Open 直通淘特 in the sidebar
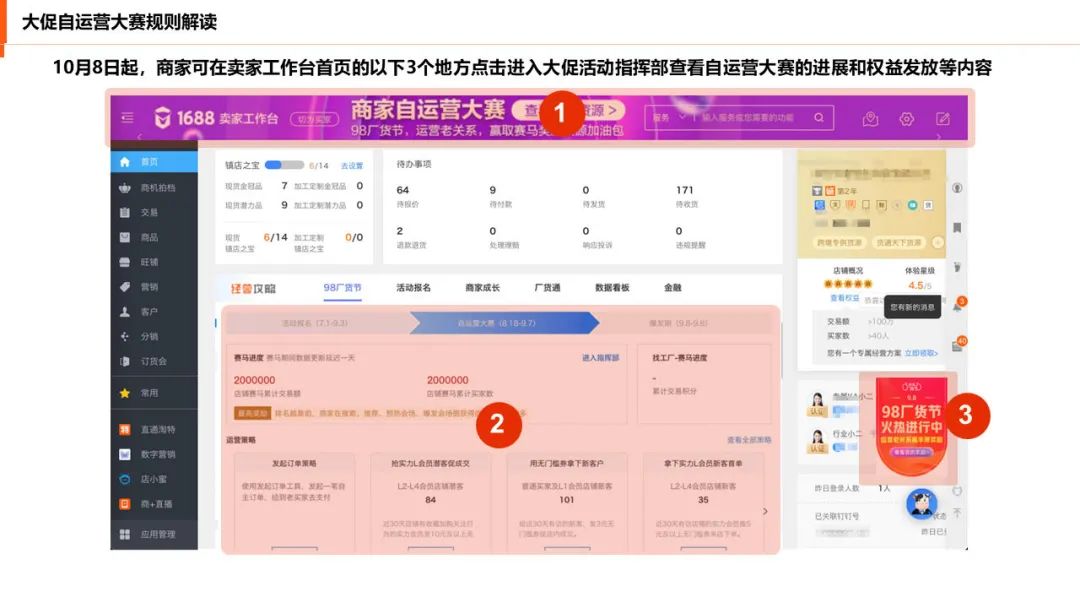 click(x=157, y=429)
